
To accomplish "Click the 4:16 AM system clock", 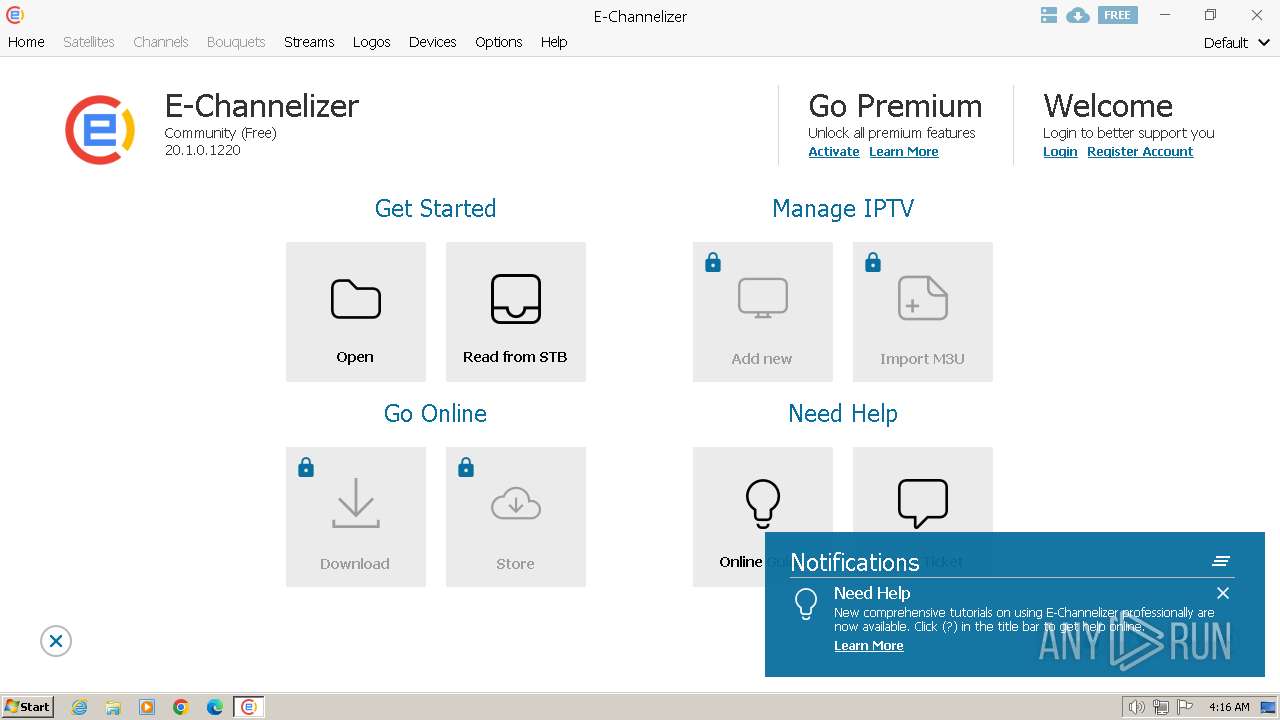I will coord(1229,707).
